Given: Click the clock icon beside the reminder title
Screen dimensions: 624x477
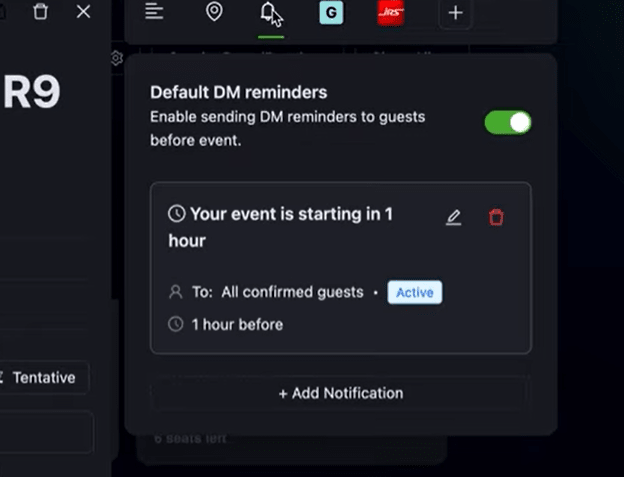Looking at the screenshot, I should [x=177, y=214].
